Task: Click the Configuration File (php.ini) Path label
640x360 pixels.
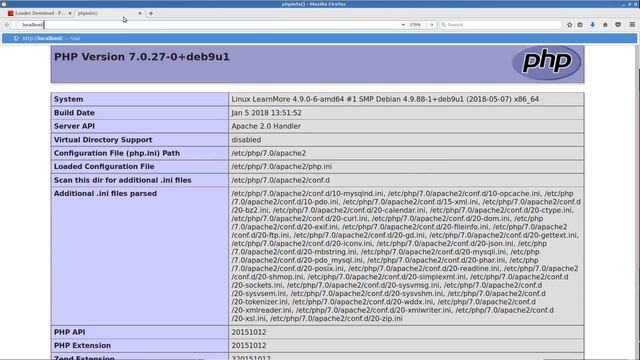Action: click(117, 153)
